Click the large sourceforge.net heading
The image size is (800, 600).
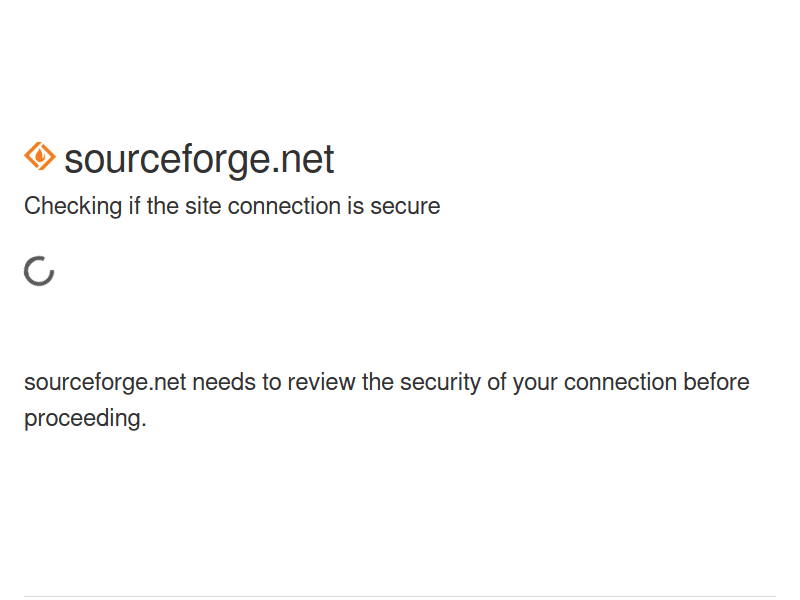[x=199, y=159]
